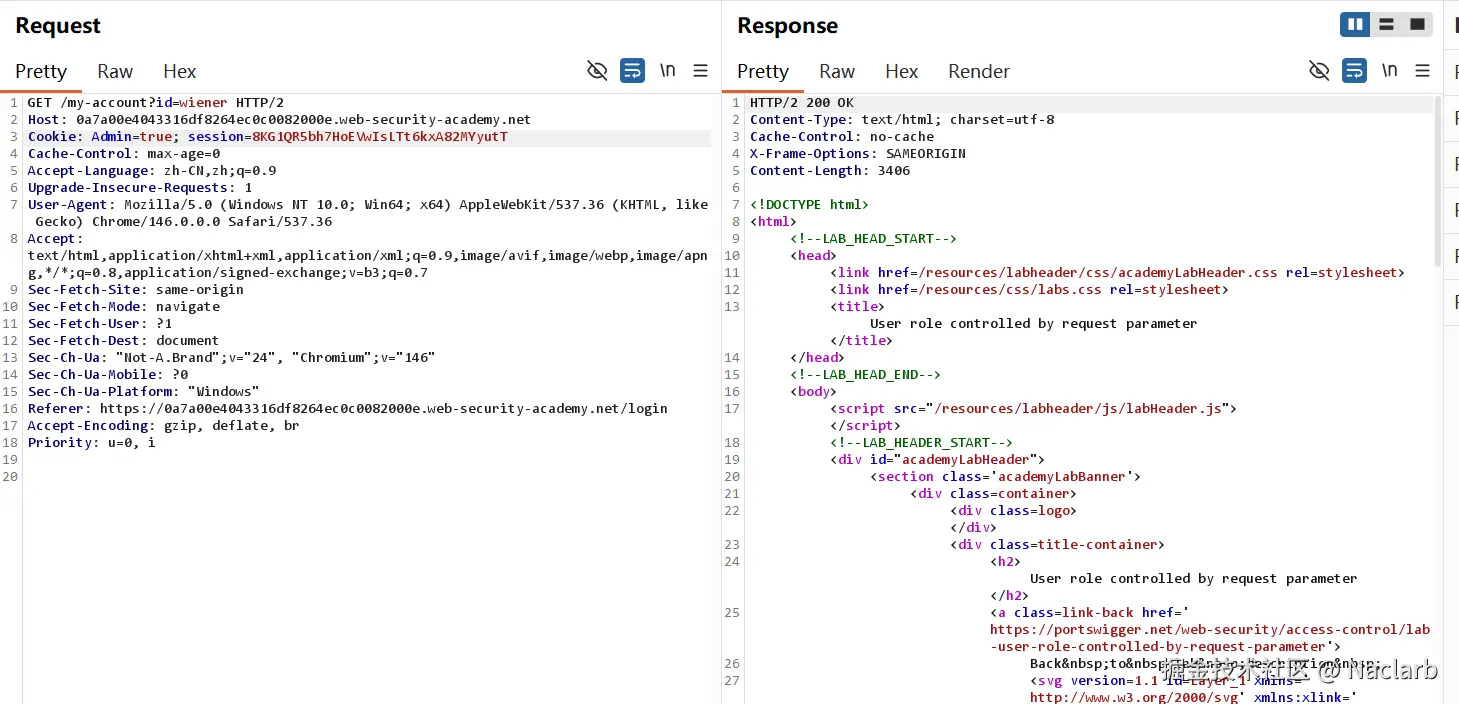Click the 'Sec-Ch-Ua-Mobile: ?0' header
1459x704 pixels.
coord(107,374)
